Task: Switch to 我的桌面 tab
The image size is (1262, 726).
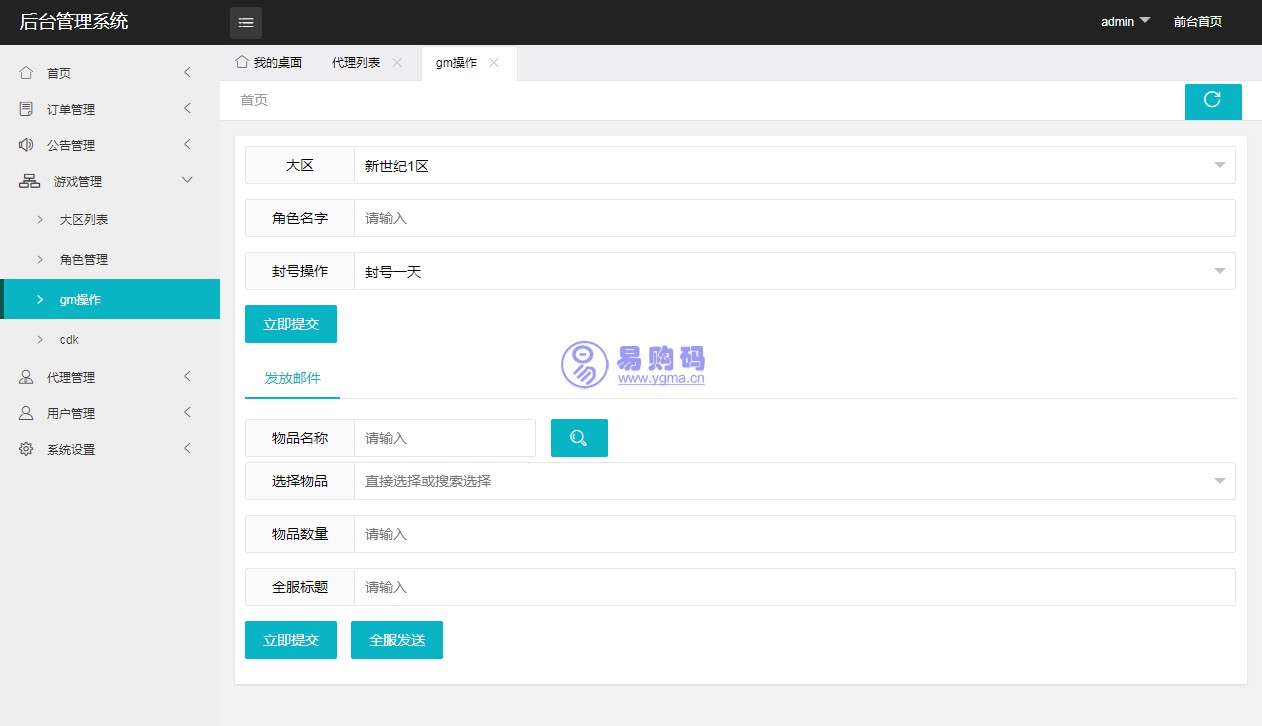Action: point(268,63)
